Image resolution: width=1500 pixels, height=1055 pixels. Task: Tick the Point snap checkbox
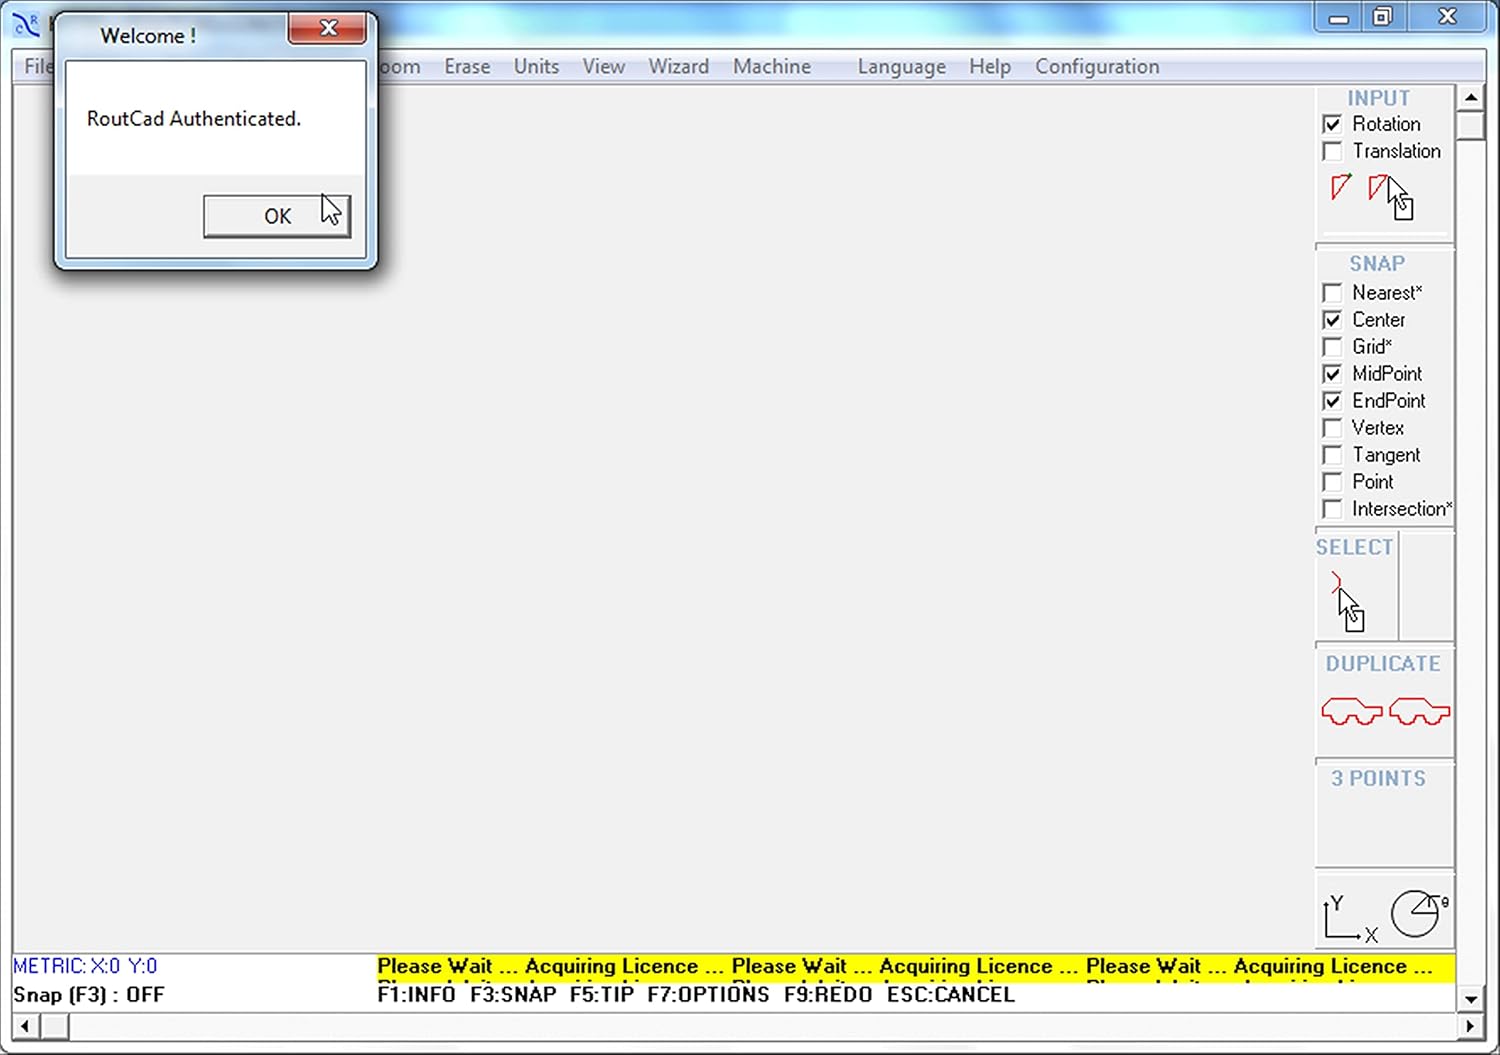coord(1332,482)
